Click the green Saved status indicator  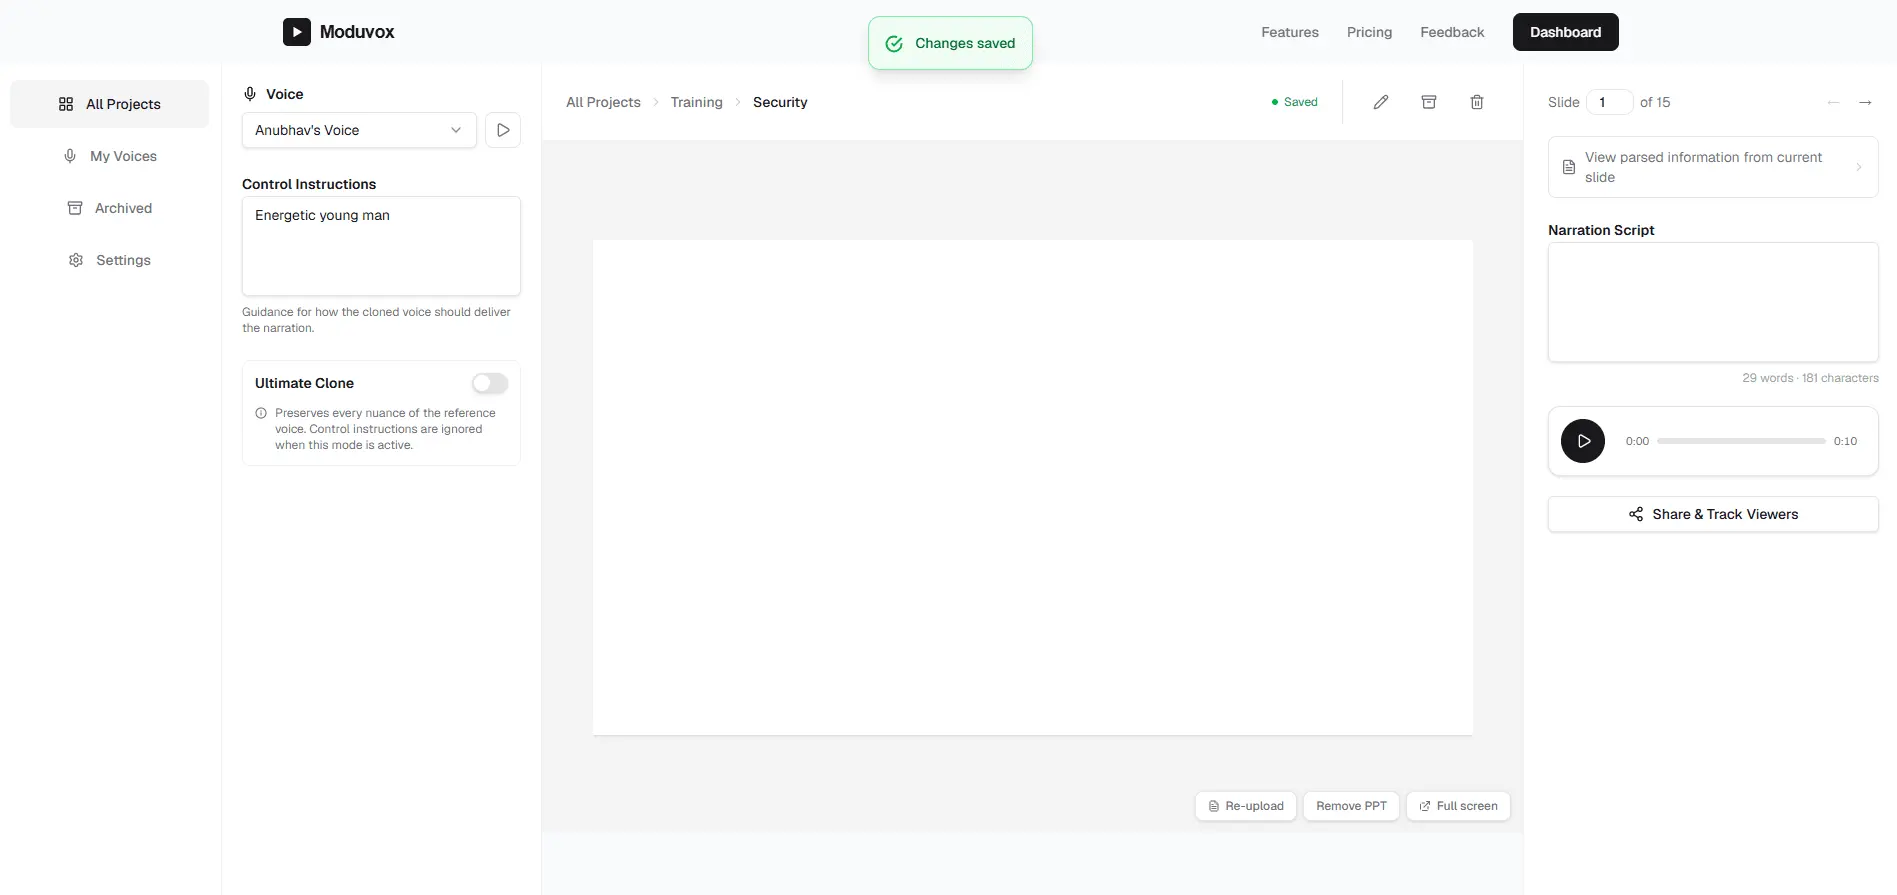tap(1294, 102)
